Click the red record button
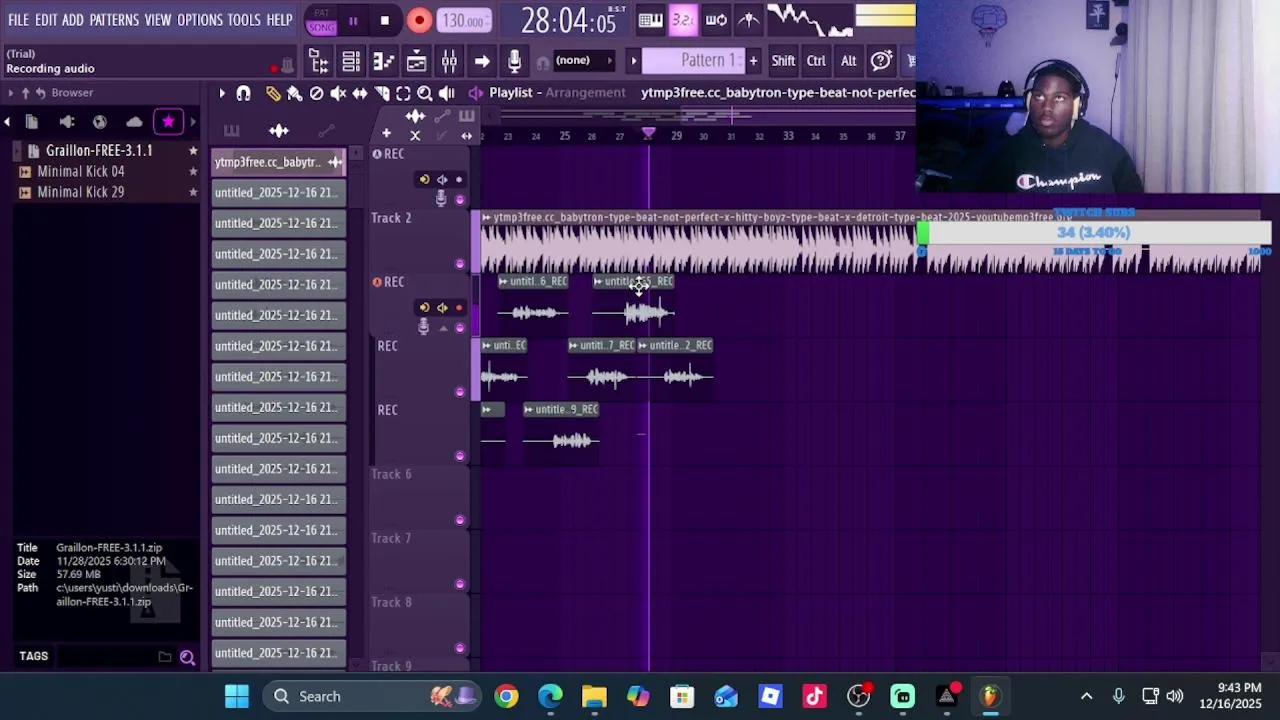 click(x=419, y=21)
